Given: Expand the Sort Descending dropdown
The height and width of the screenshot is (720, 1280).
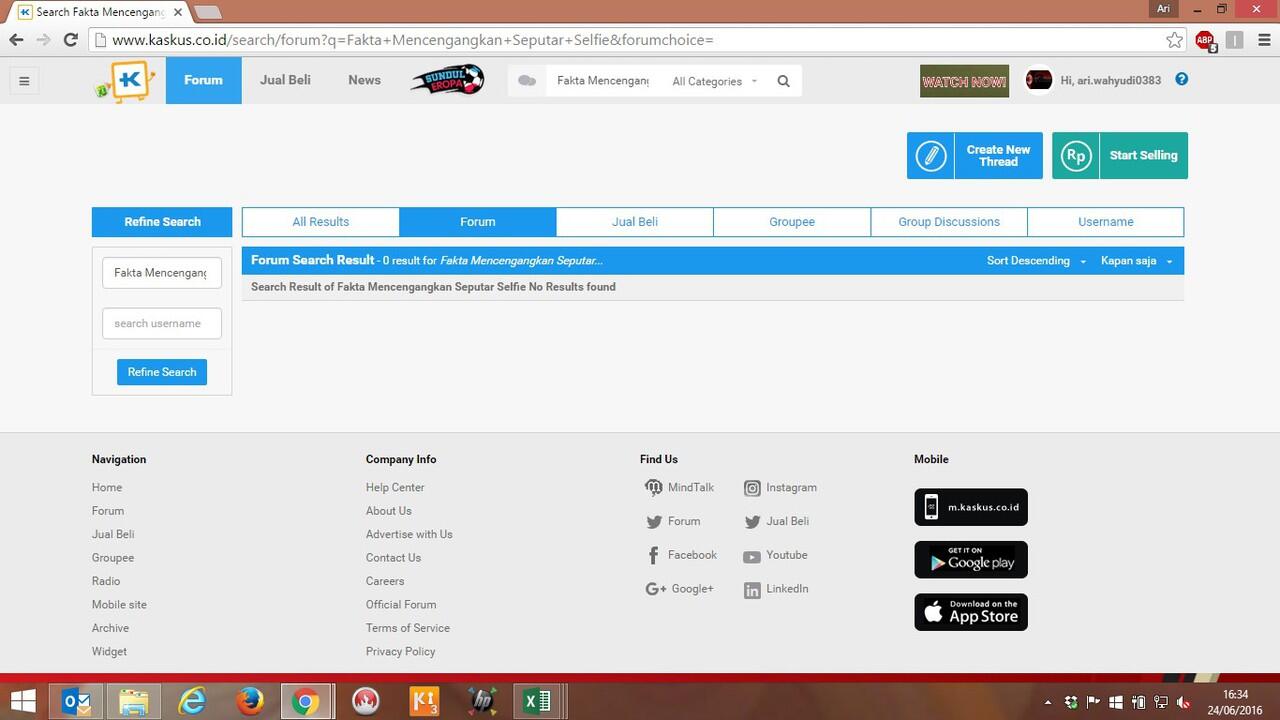Looking at the screenshot, I should pos(1036,261).
